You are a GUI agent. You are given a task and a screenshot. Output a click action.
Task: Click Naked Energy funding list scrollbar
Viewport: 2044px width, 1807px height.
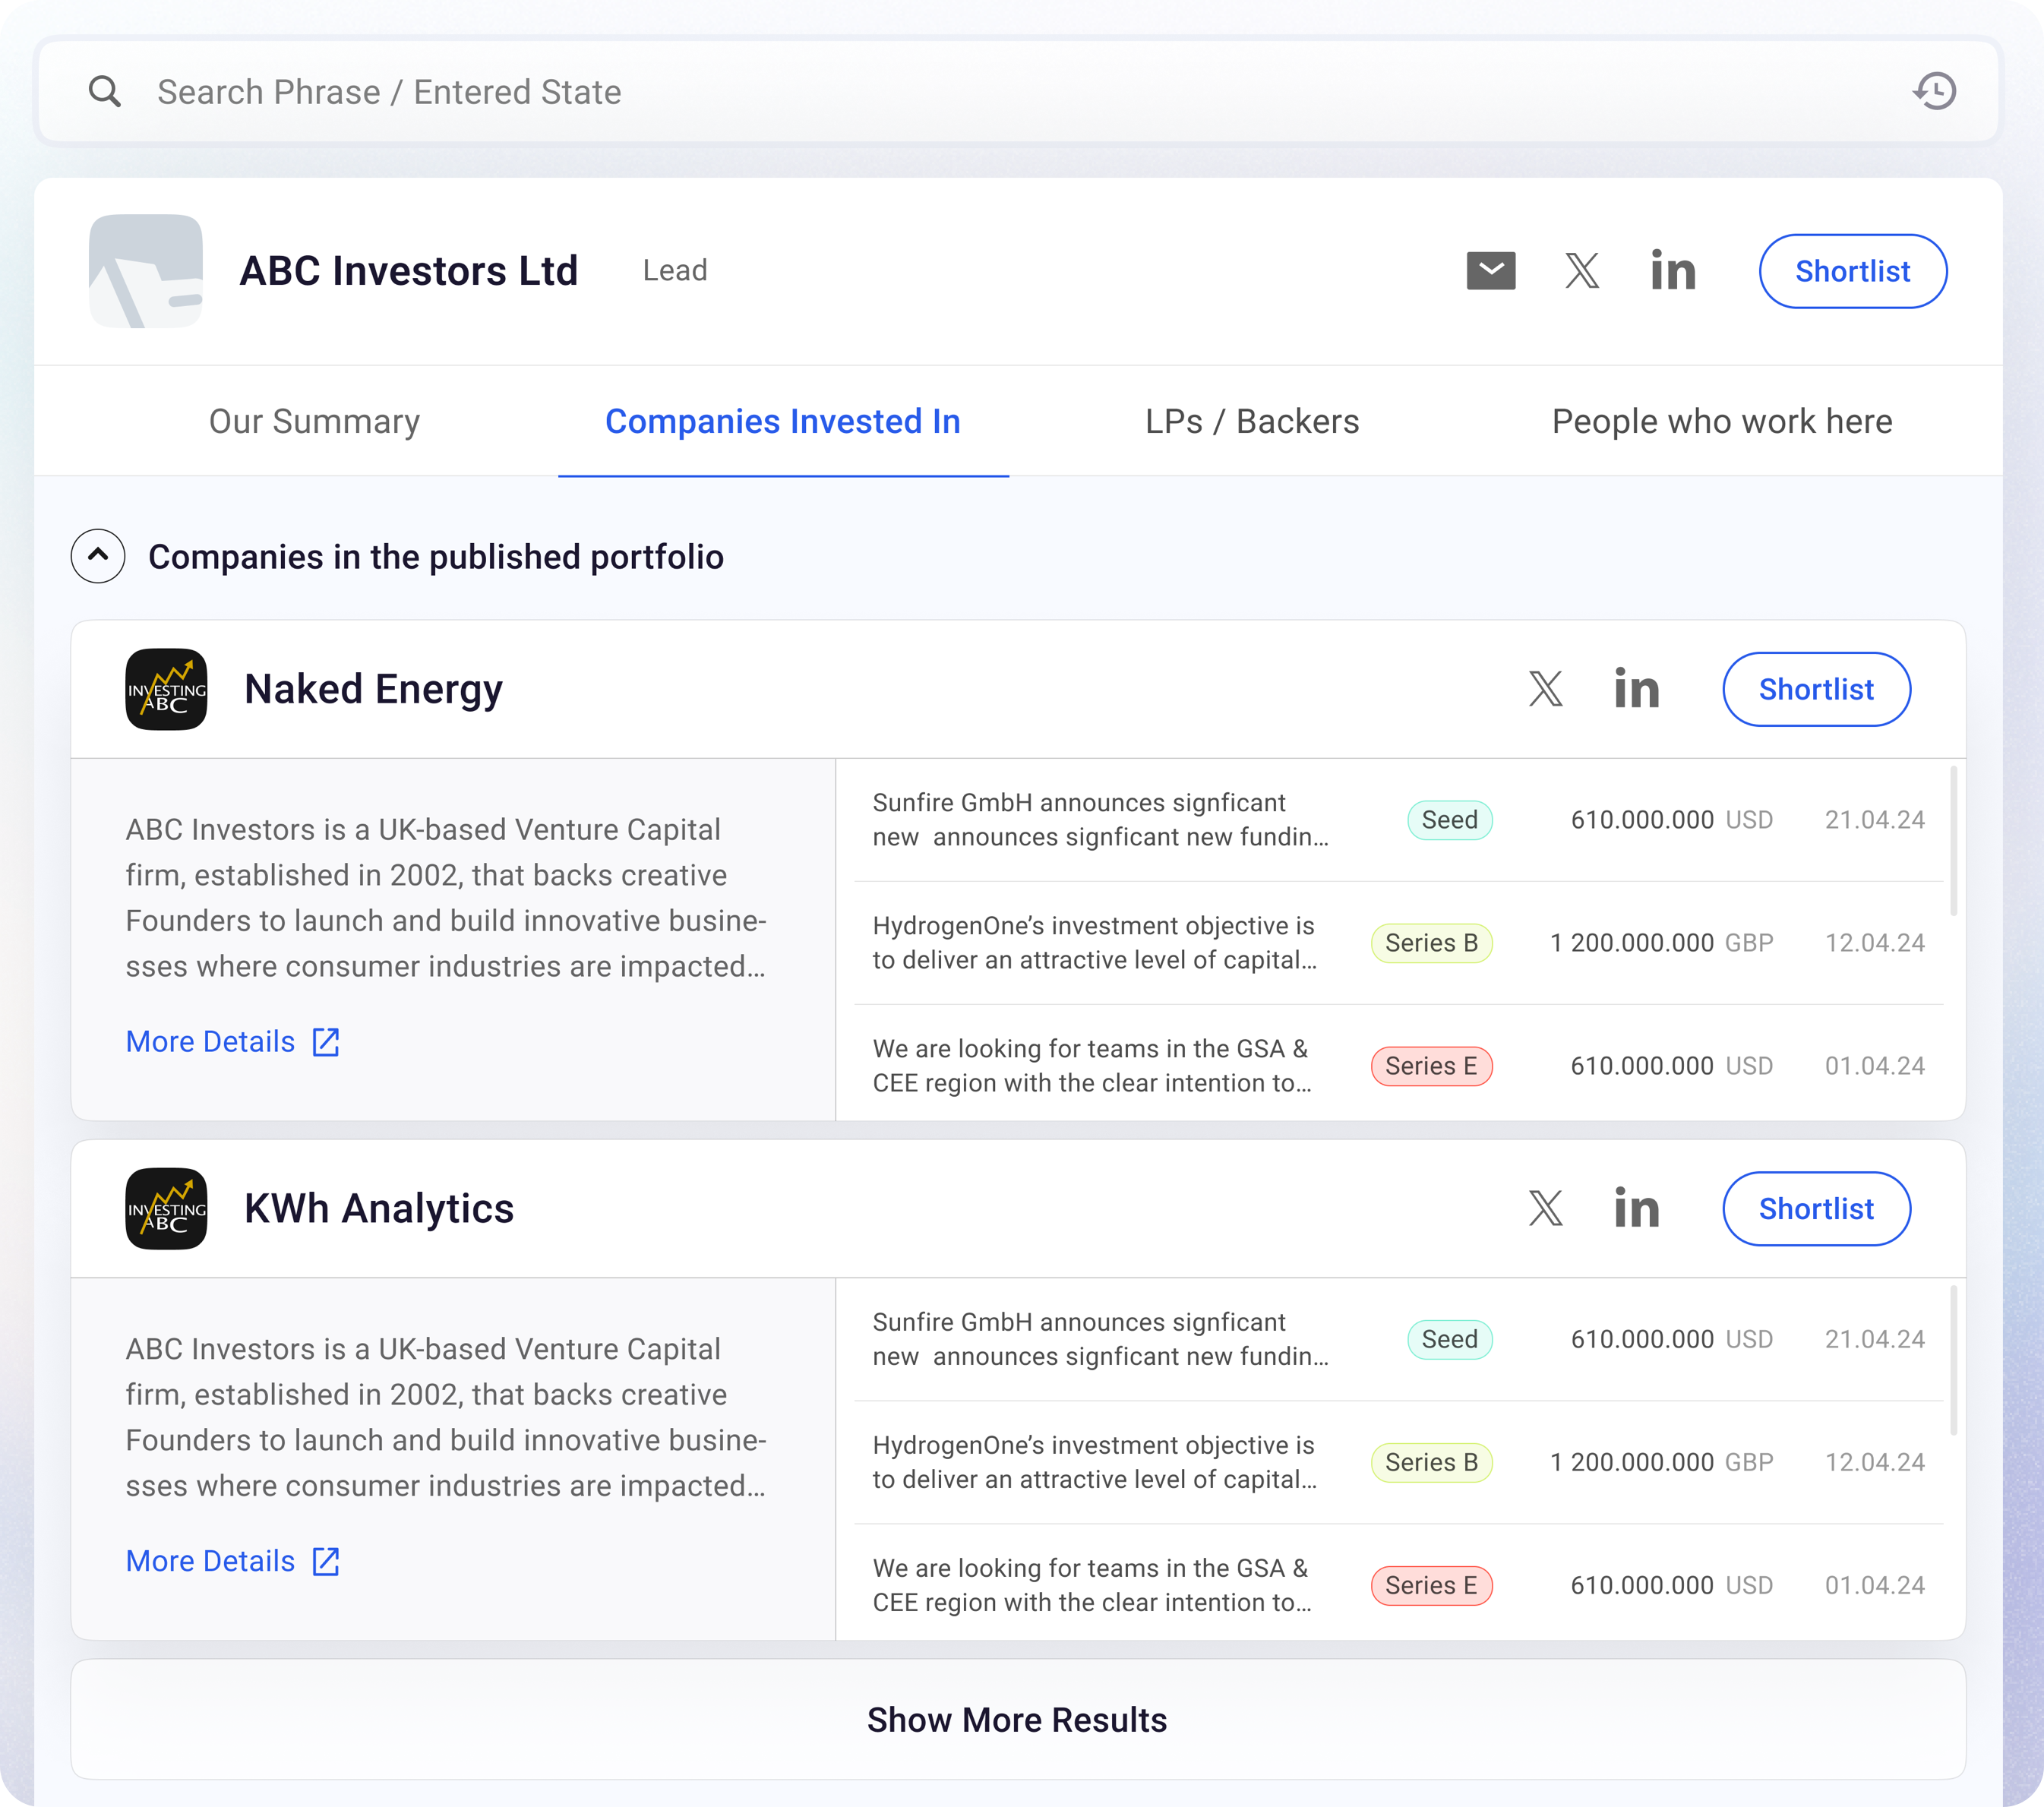tap(1953, 841)
